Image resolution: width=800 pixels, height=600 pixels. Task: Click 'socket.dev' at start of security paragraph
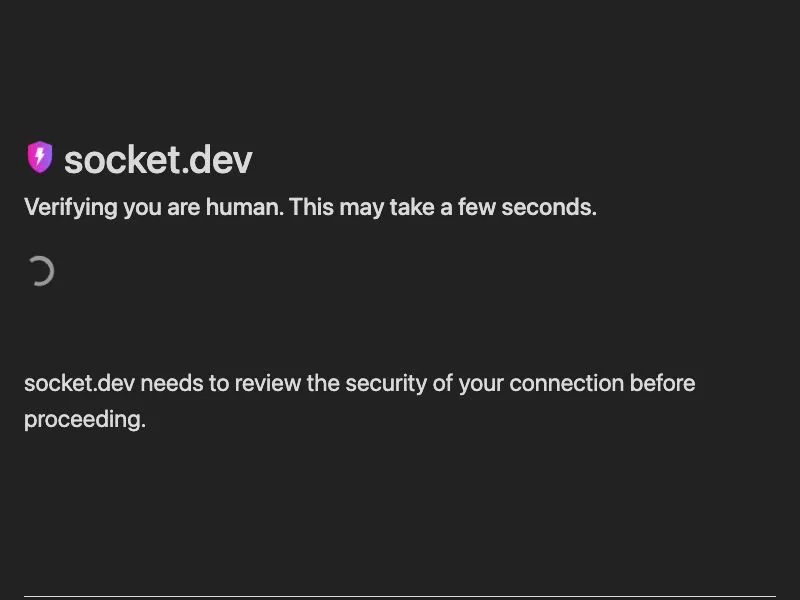click(80, 383)
